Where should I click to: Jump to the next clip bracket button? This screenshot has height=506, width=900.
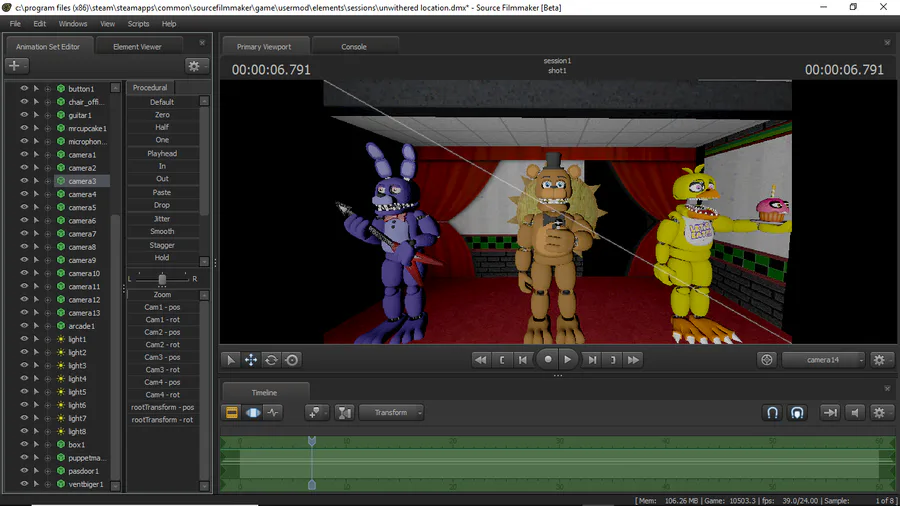coord(613,360)
